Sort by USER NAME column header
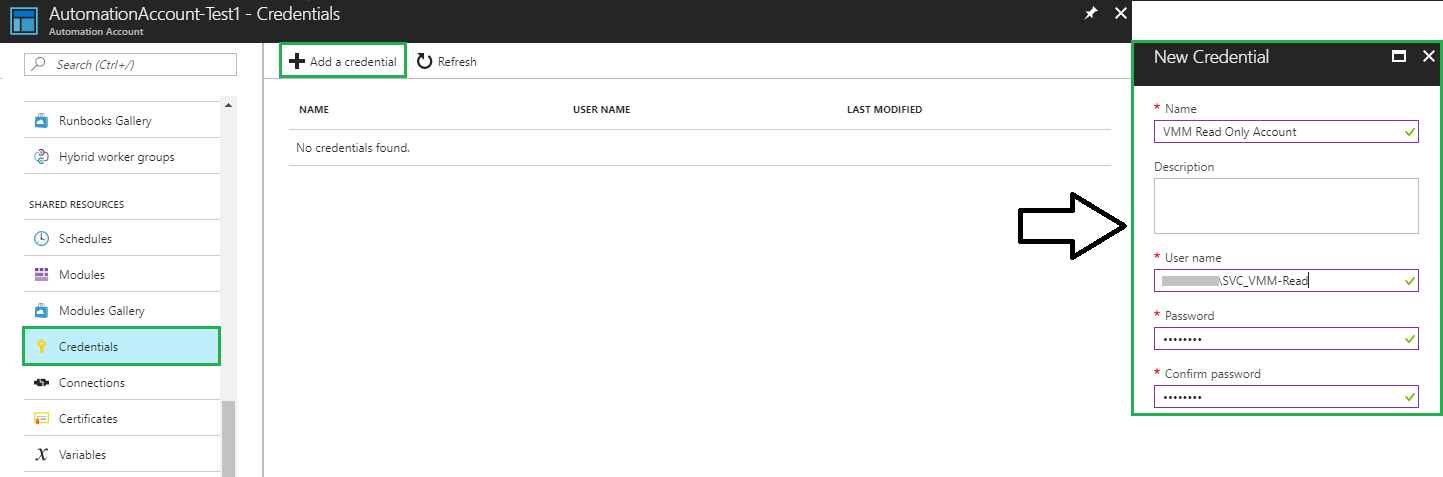 tap(601, 110)
